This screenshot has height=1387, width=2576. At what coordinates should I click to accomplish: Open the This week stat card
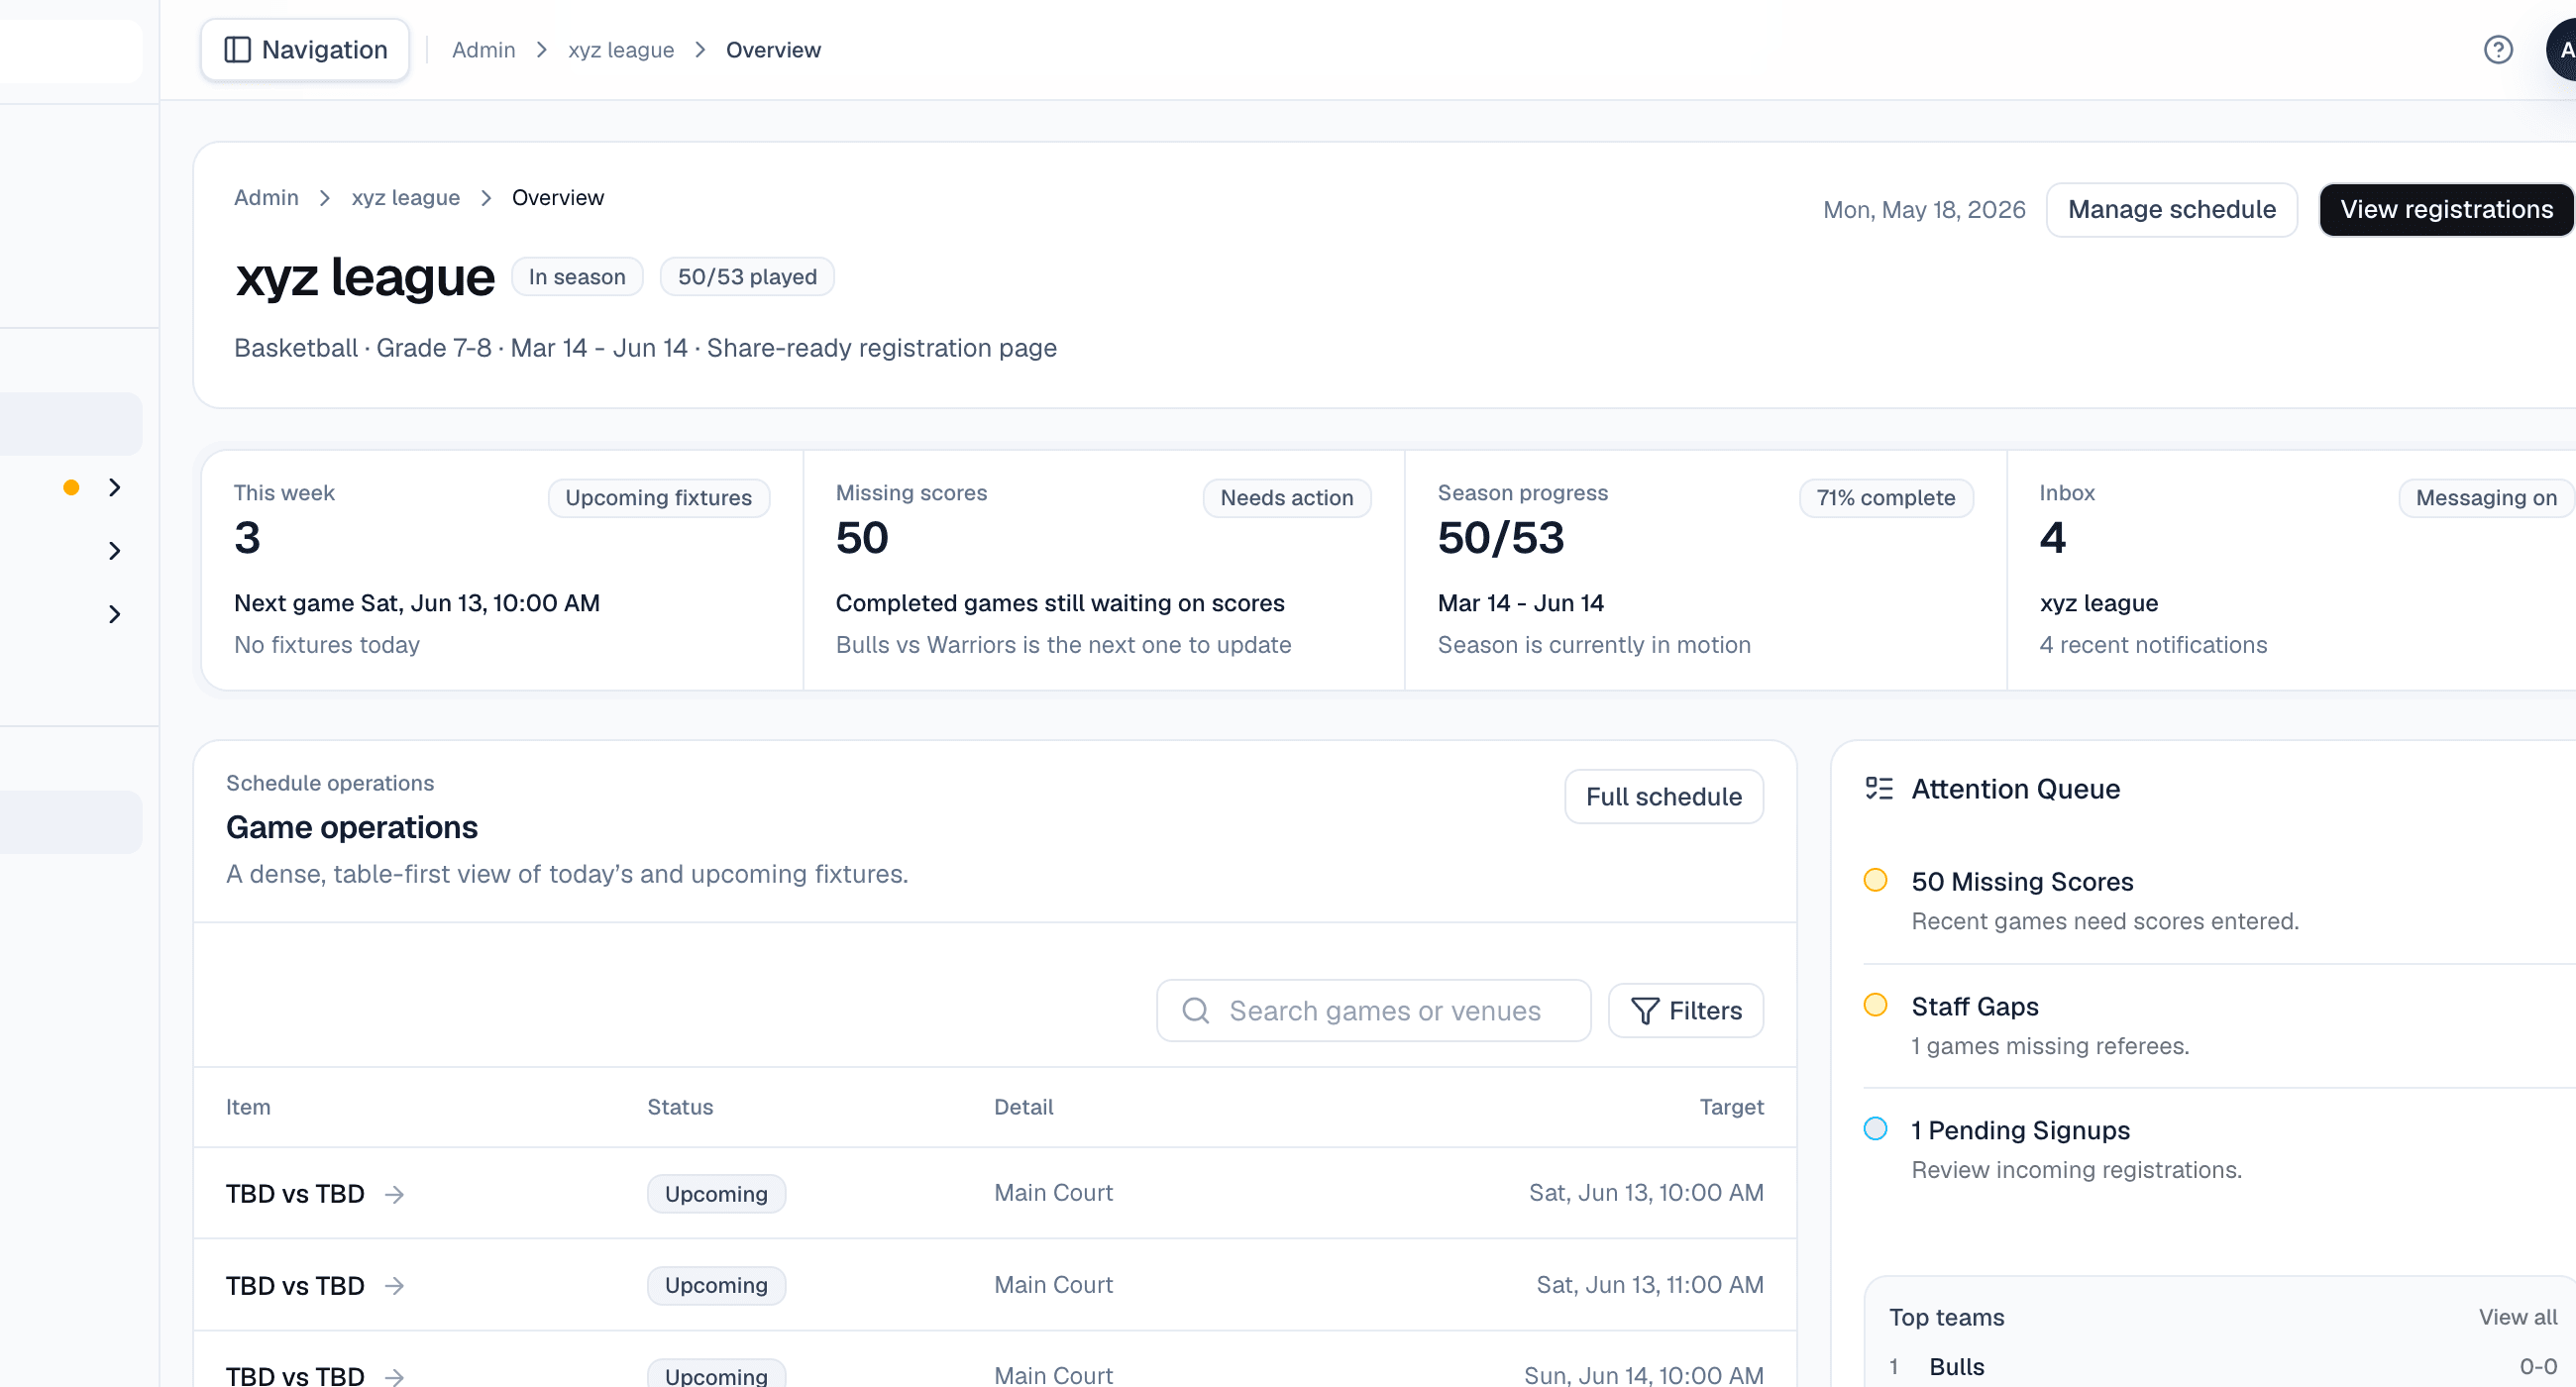[x=502, y=570]
